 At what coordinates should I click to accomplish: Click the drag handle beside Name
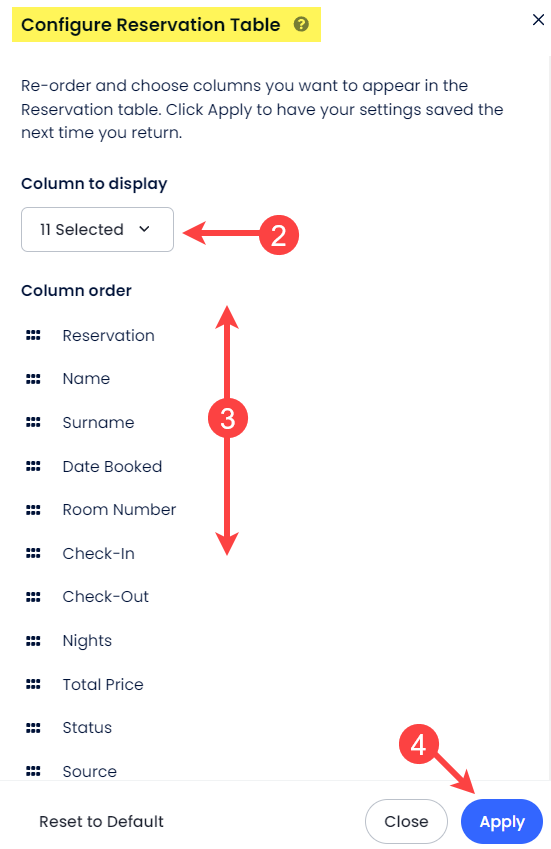(x=33, y=378)
